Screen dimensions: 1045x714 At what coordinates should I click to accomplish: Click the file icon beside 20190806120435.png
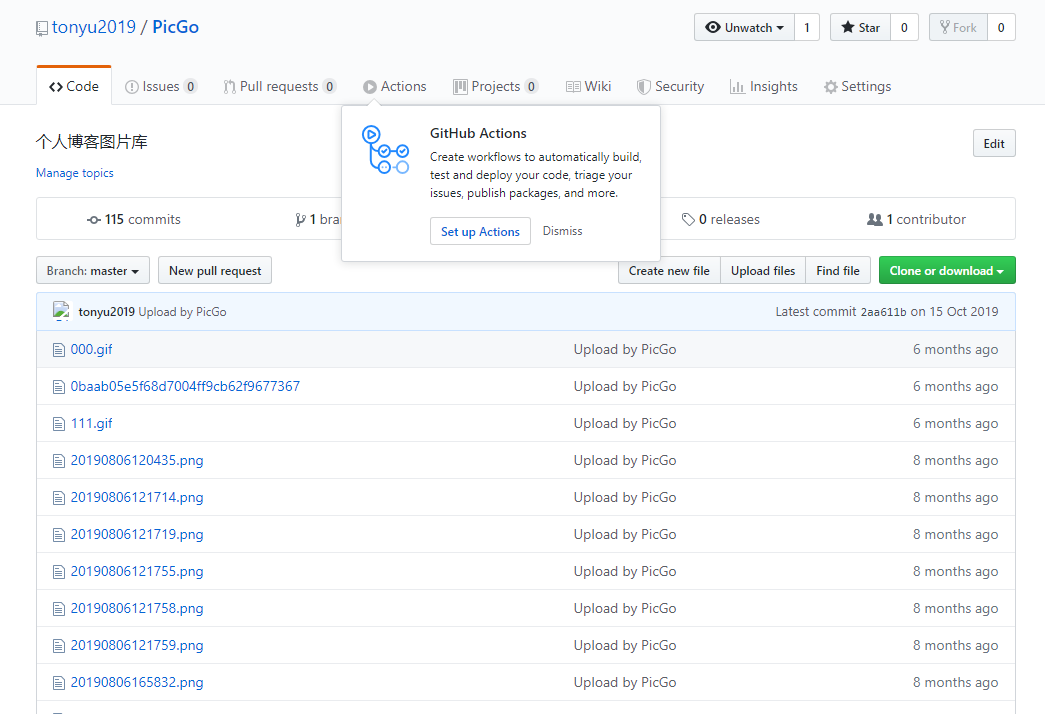pos(59,461)
